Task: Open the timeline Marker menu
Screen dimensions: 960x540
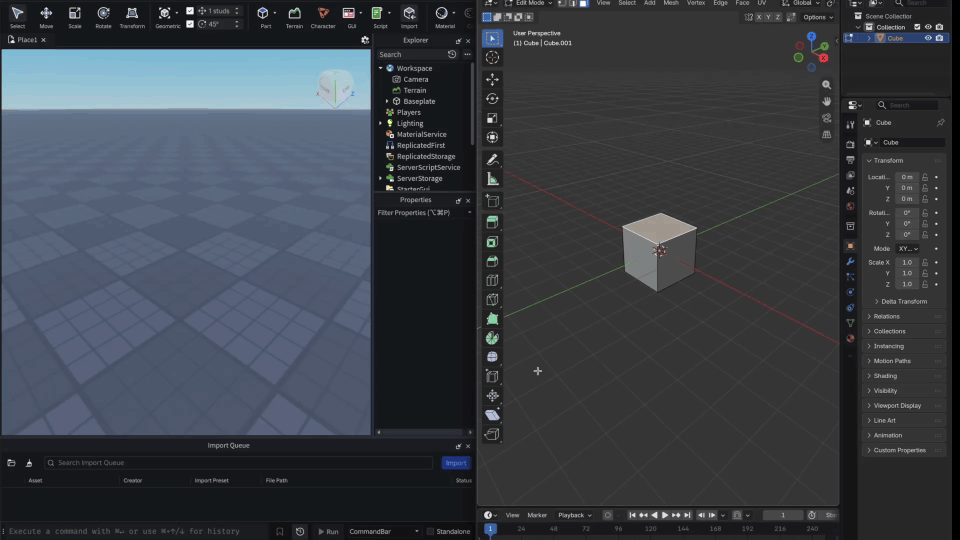Action: click(537, 515)
